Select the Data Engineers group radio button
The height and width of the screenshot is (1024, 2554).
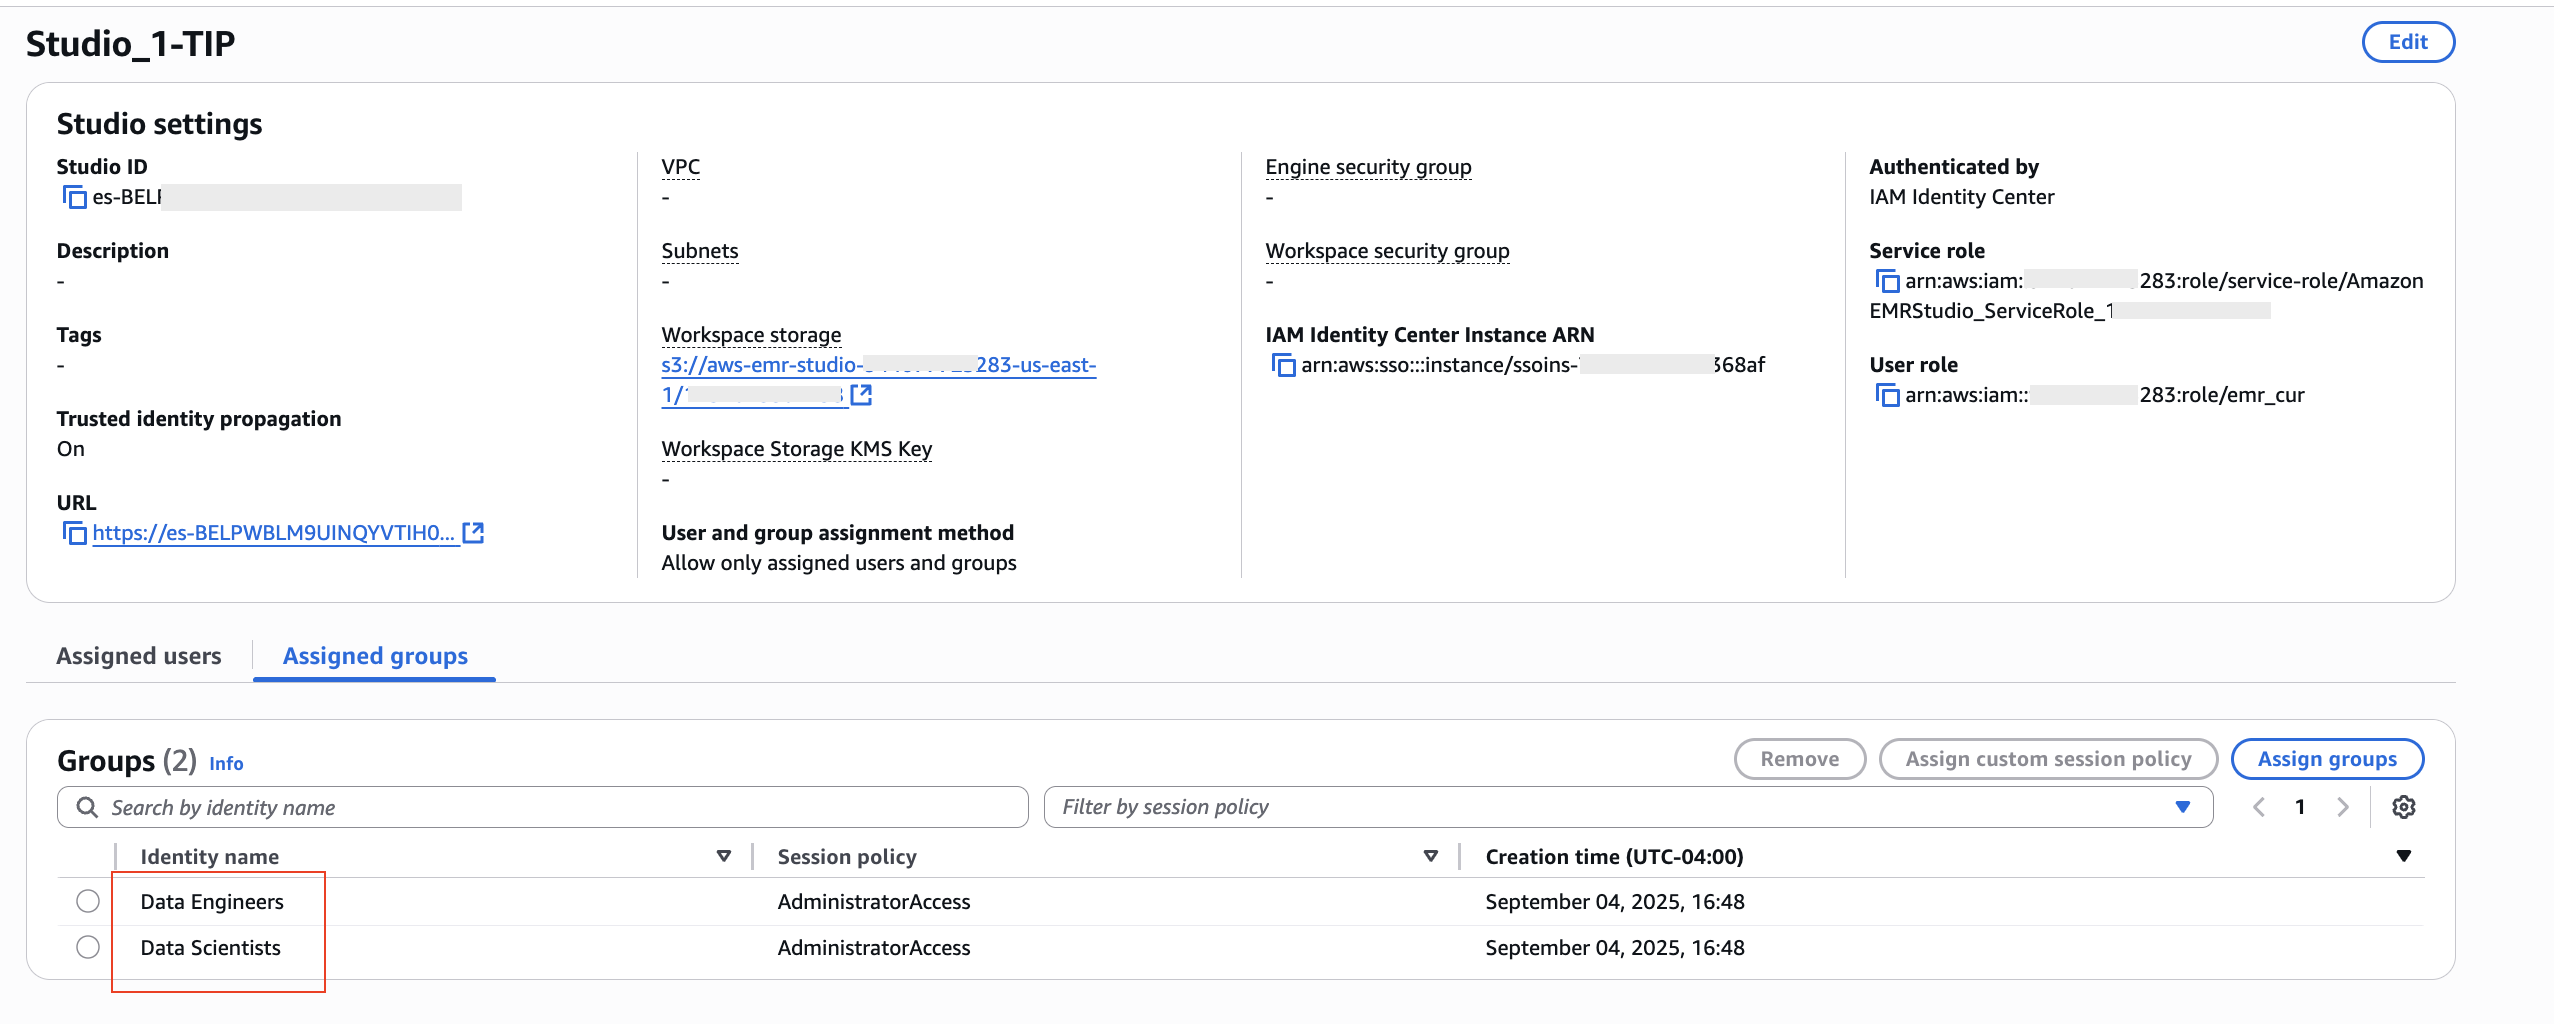tap(88, 901)
